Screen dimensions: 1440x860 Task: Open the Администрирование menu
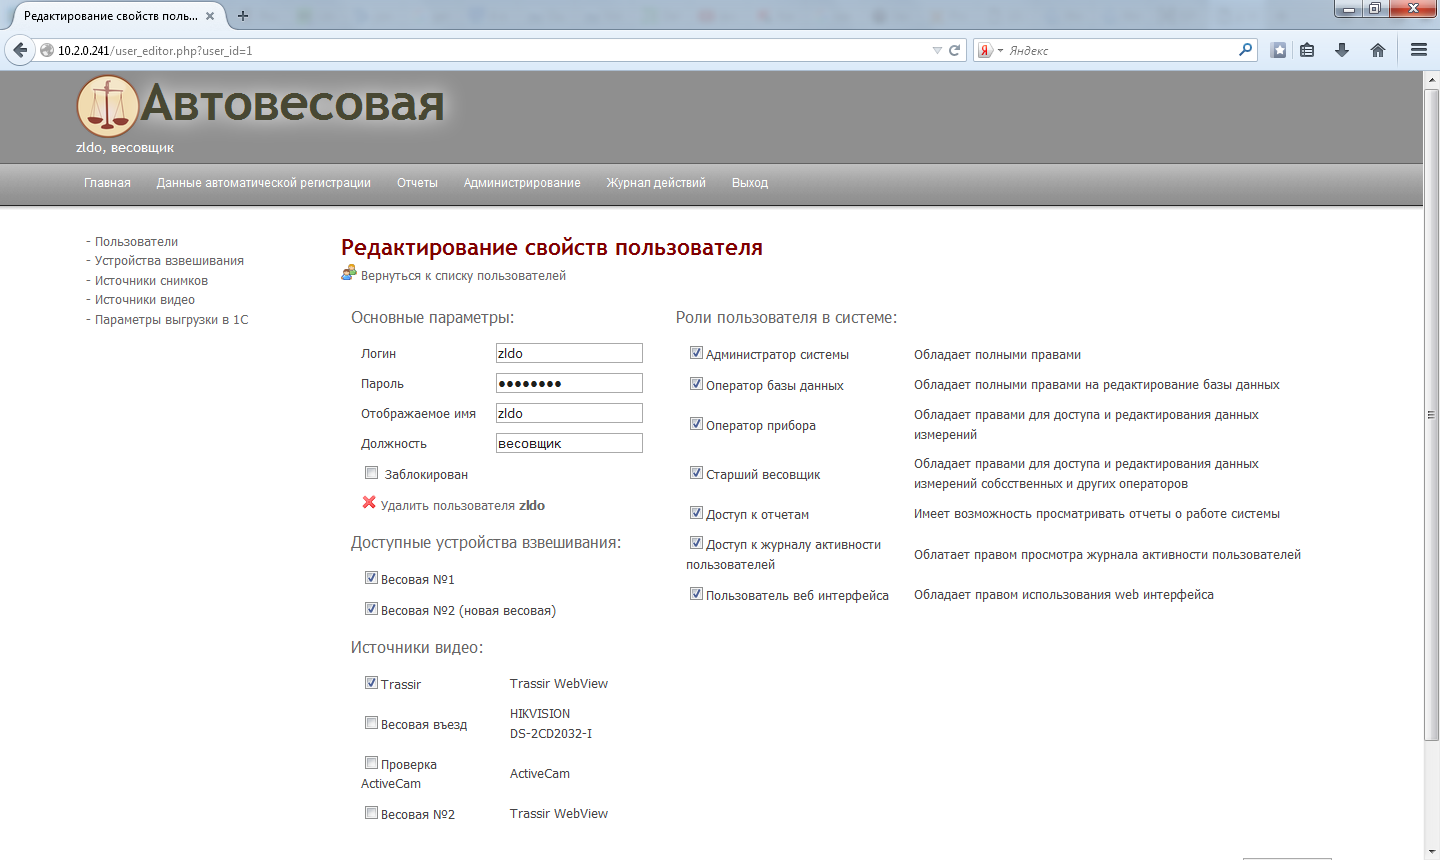point(522,183)
